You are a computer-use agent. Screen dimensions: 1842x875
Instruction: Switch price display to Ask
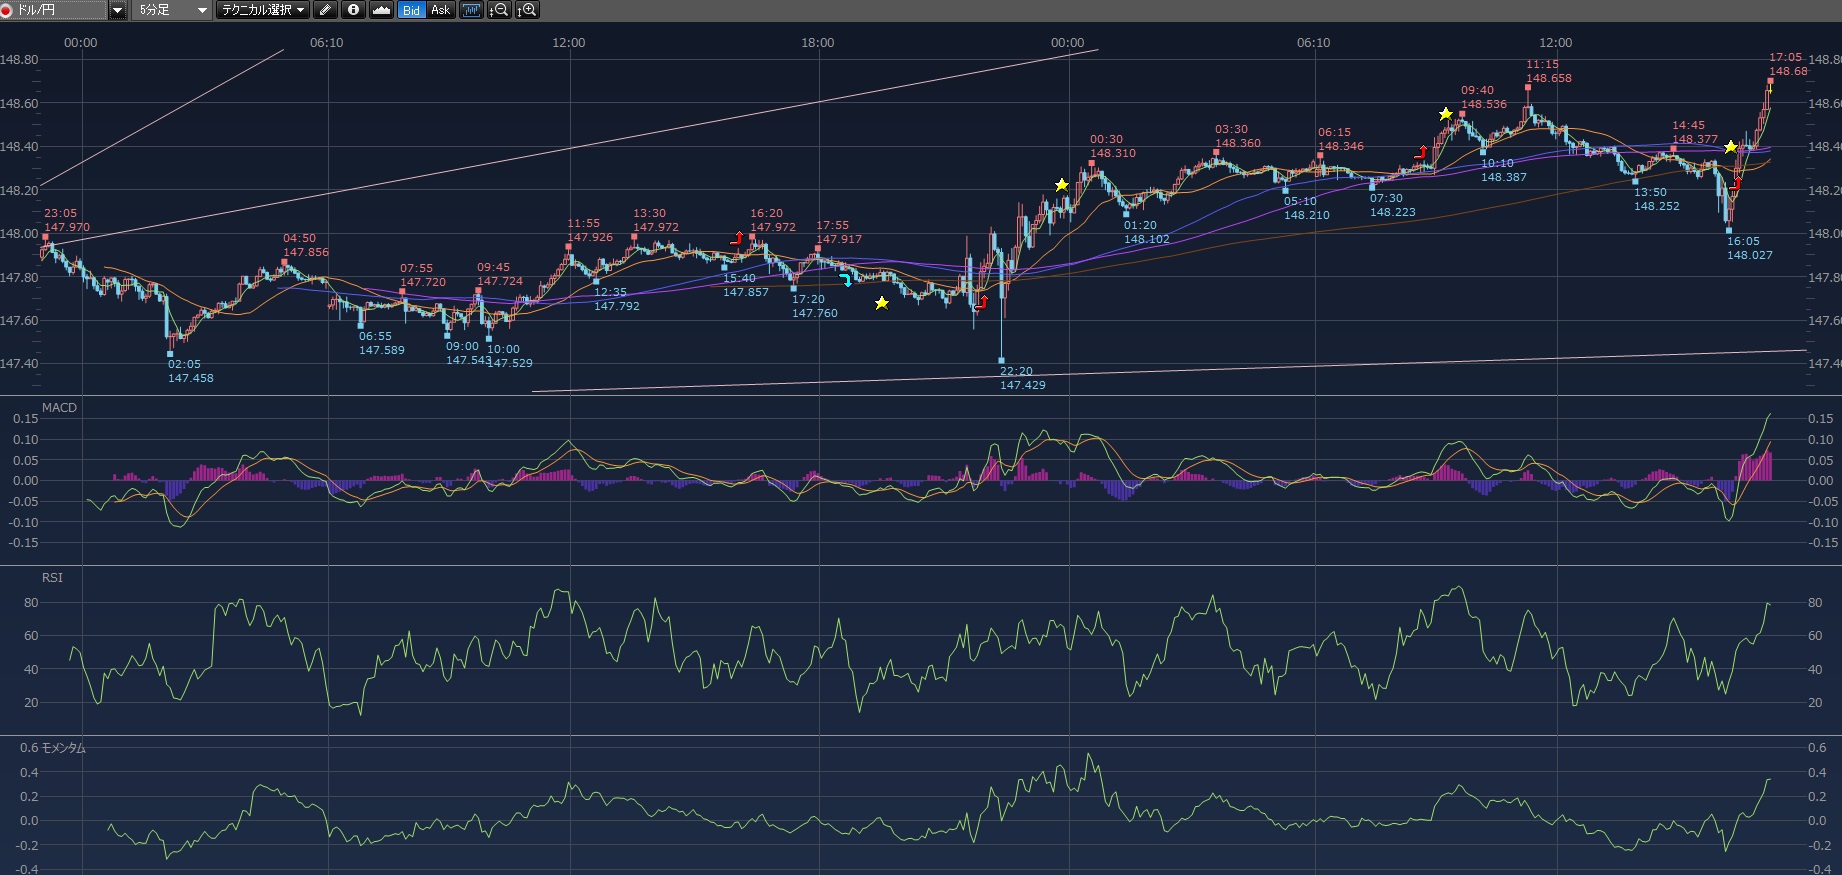point(440,10)
